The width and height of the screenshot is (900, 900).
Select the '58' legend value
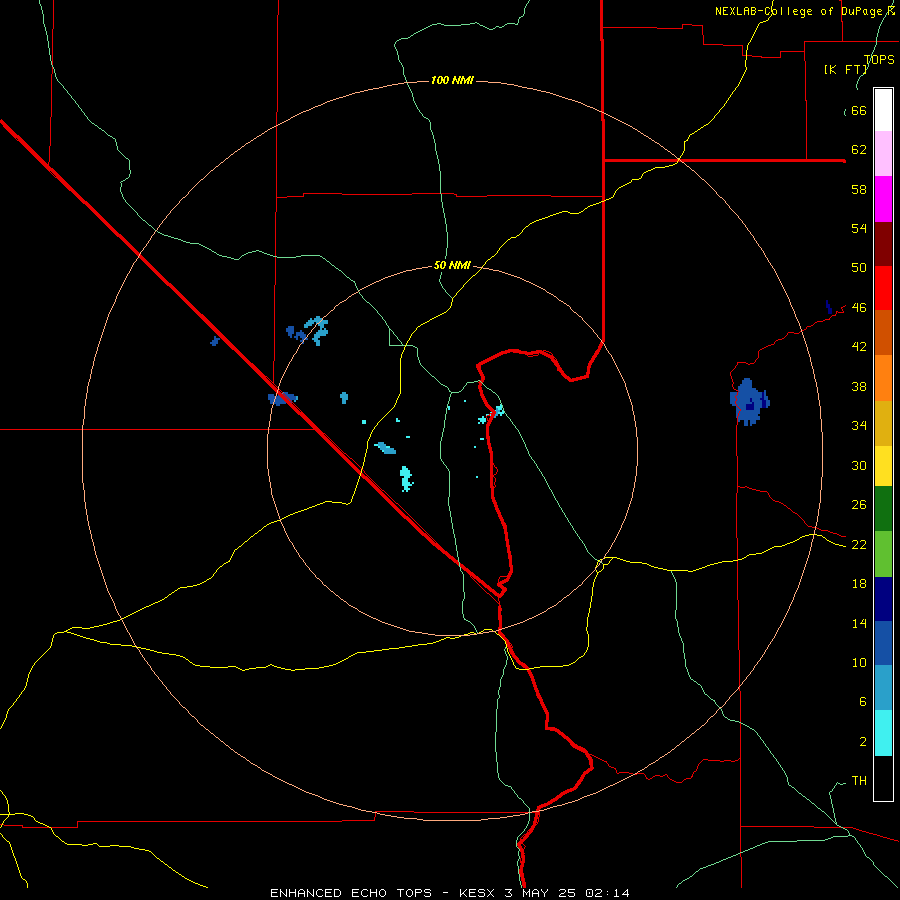(859, 189)
